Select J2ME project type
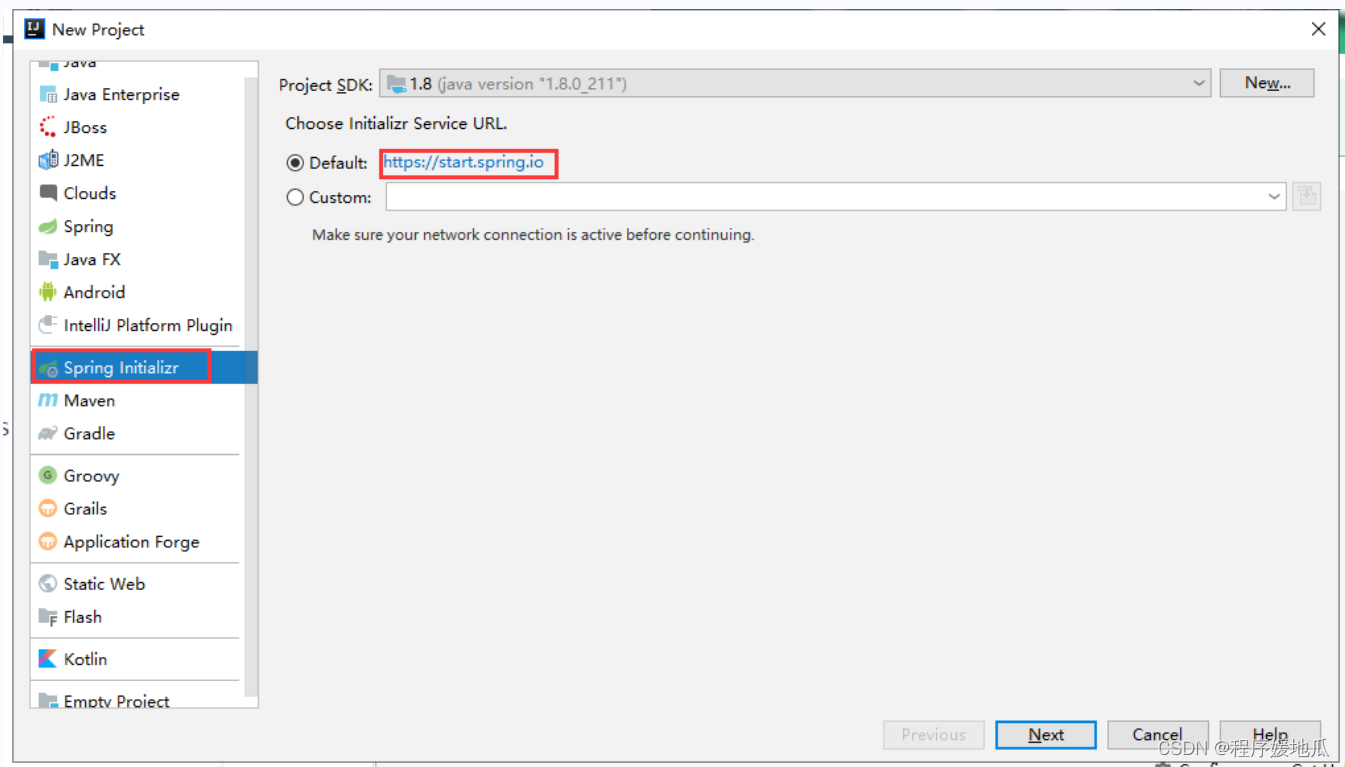 pyautogui.click(x=135, y=160)
